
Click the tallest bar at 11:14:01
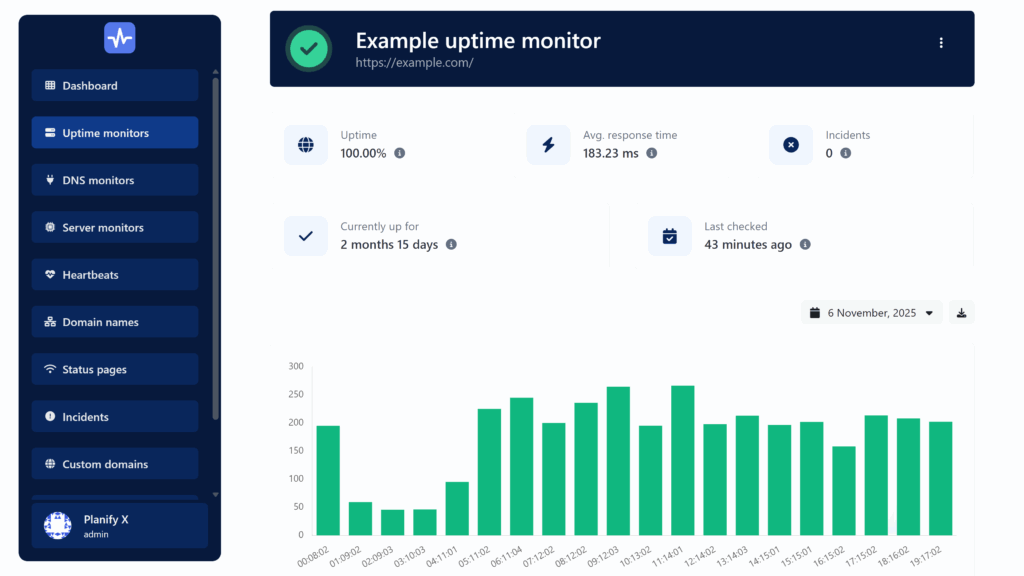click(x=682, y=460)
